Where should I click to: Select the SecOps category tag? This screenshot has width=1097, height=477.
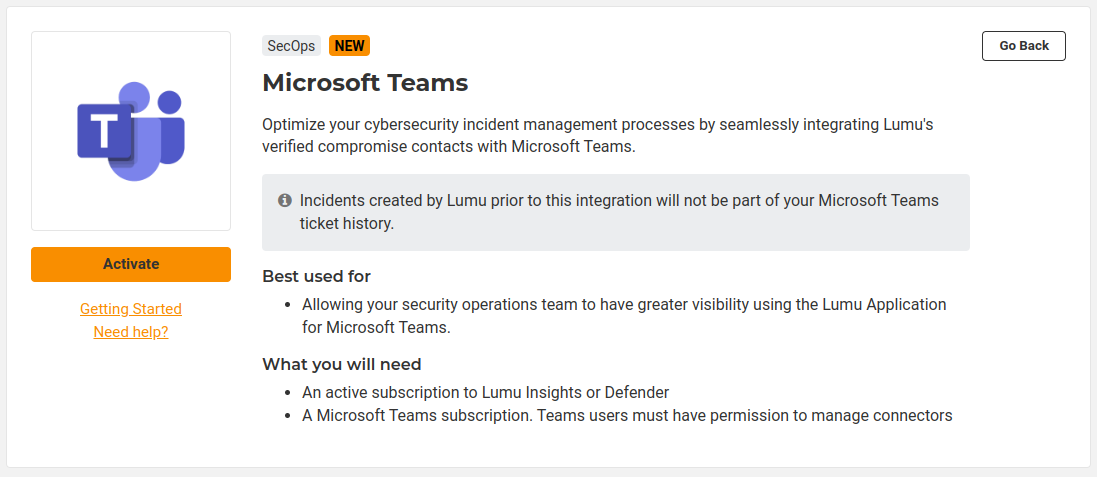[291, 46]
